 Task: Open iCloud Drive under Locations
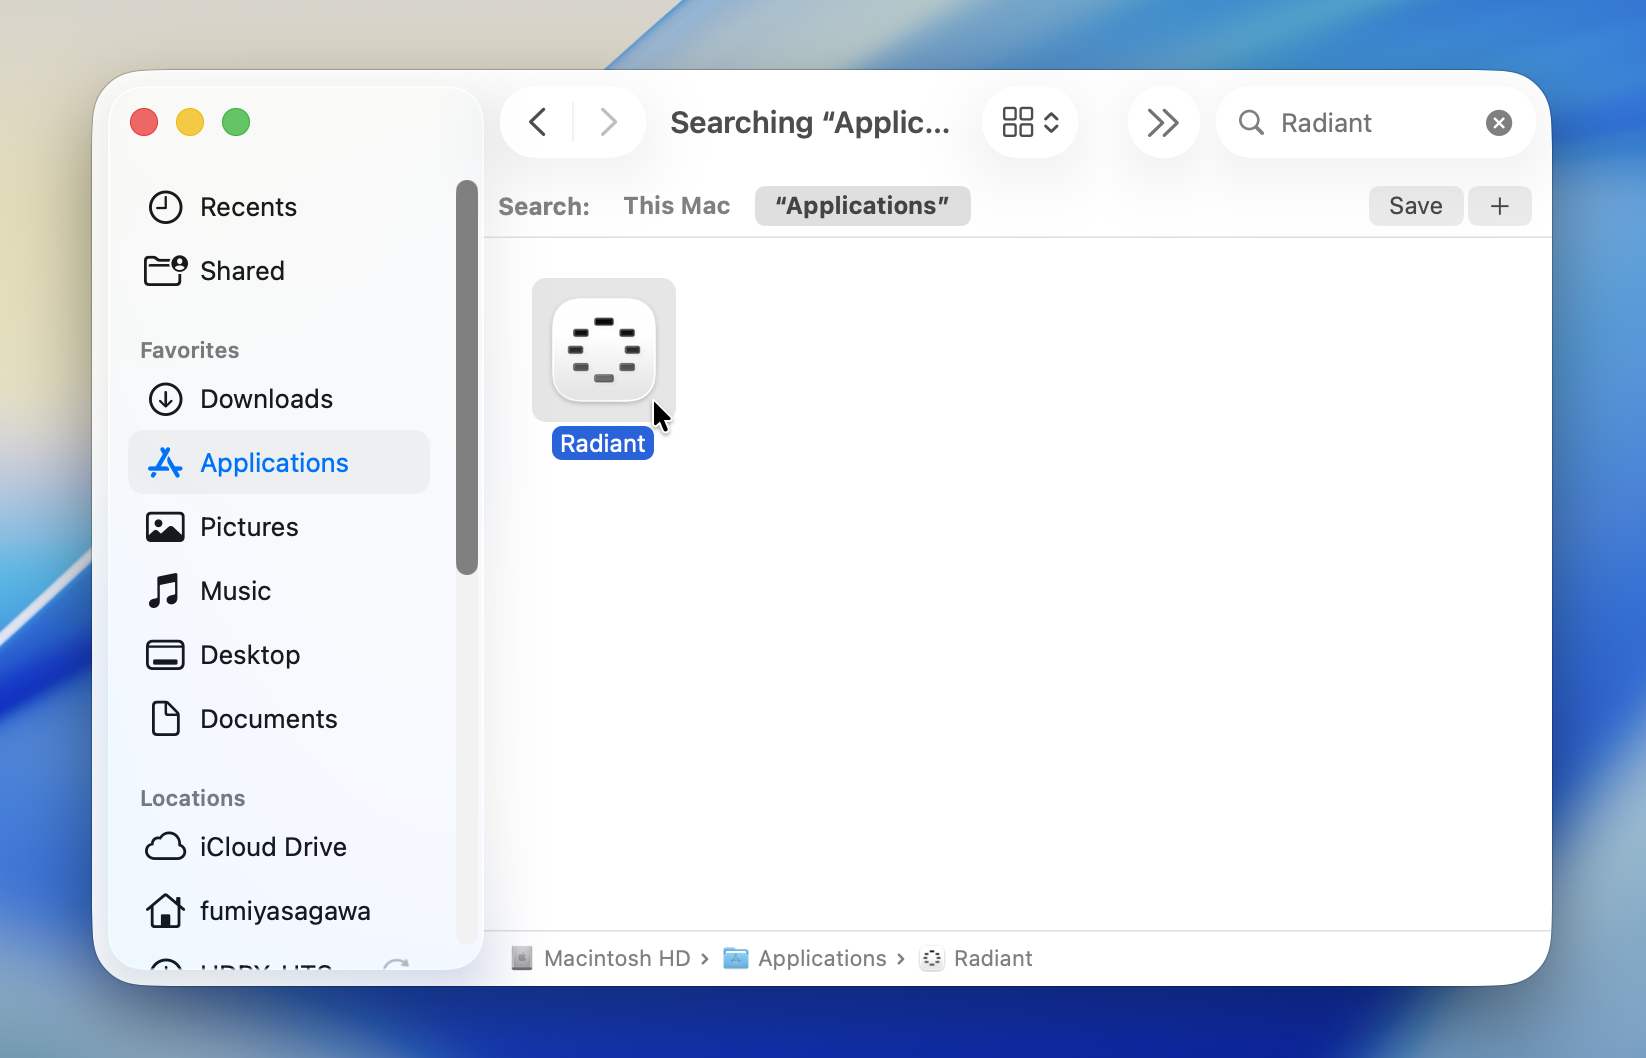272,846
